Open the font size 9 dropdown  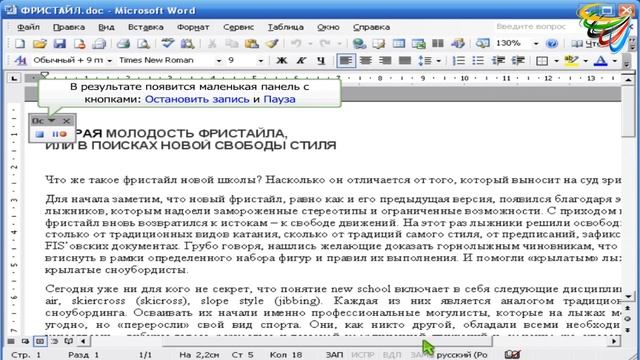tap(260, 61)
